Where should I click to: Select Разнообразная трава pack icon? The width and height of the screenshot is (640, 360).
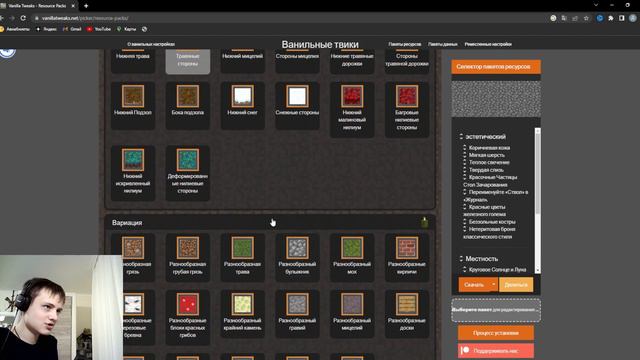point(242,247)
